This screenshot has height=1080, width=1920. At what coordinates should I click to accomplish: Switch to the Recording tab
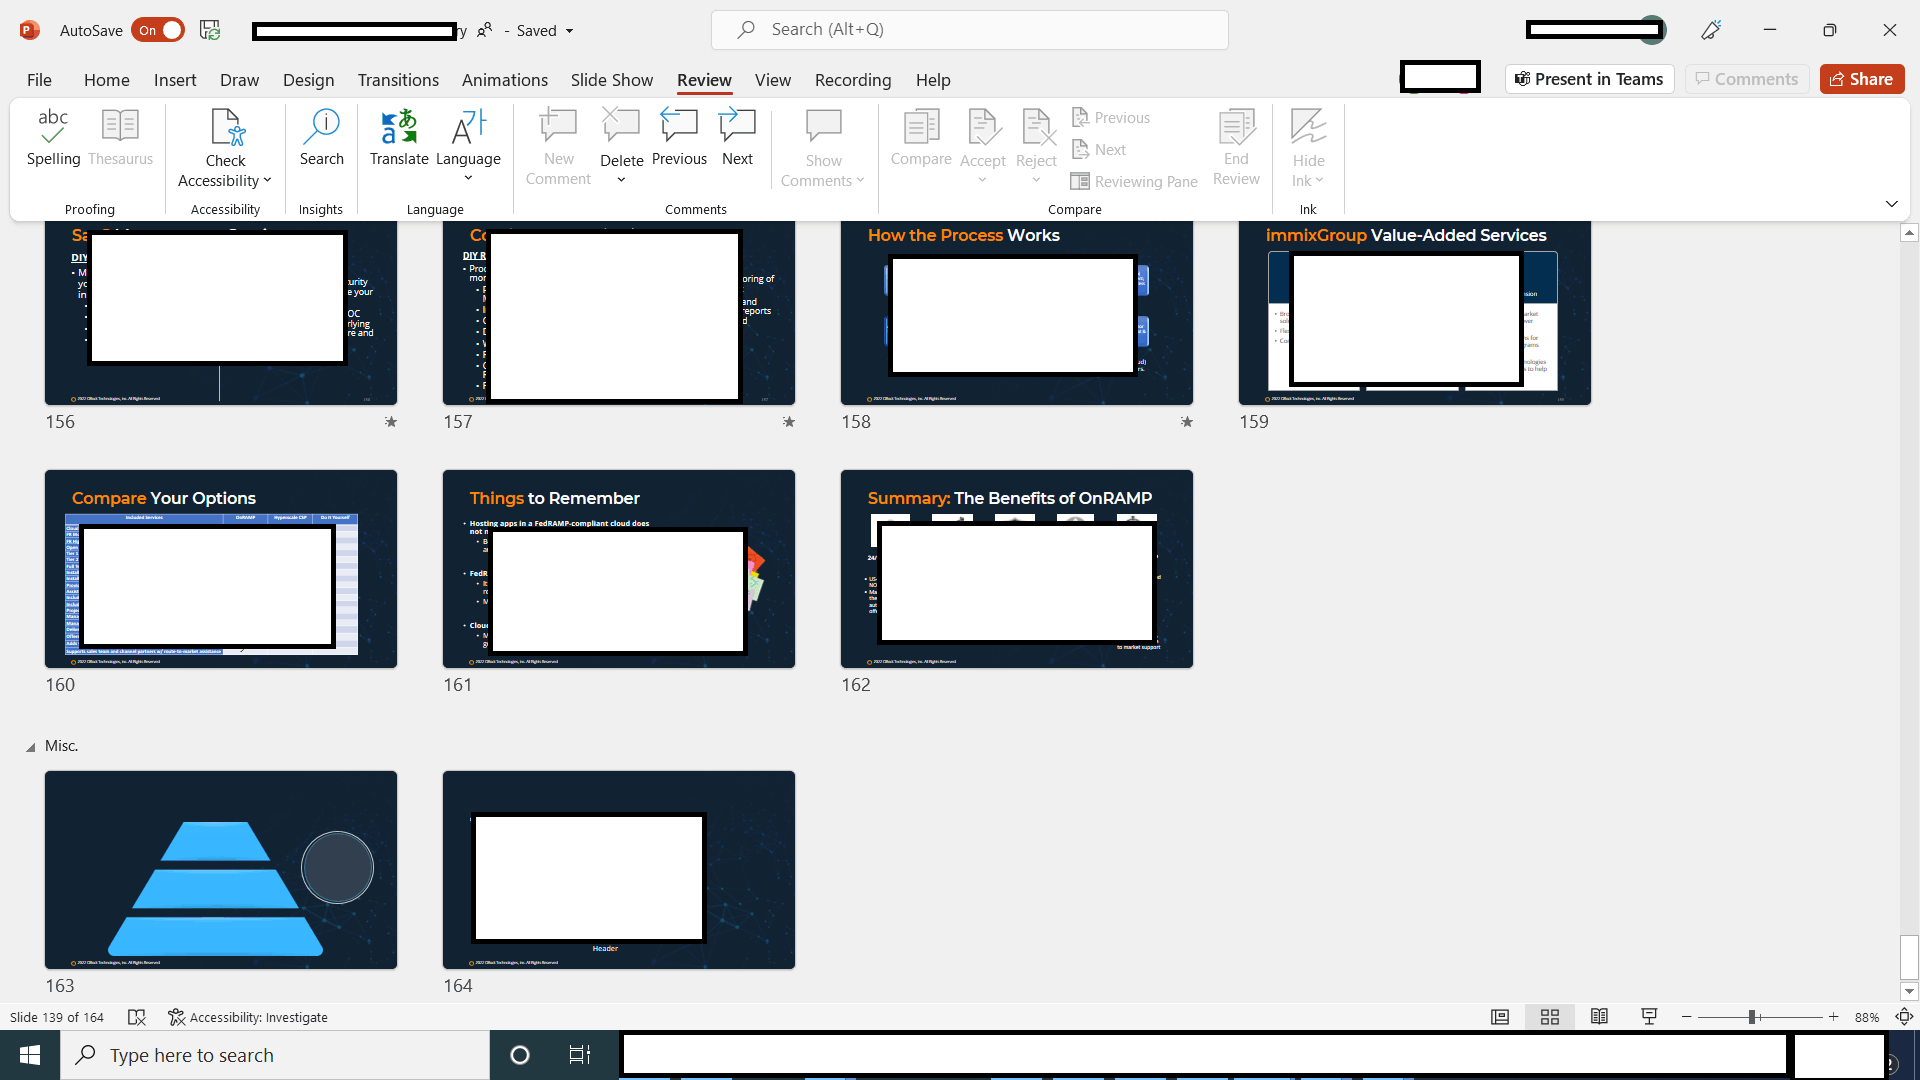click(x=852, y=80)
